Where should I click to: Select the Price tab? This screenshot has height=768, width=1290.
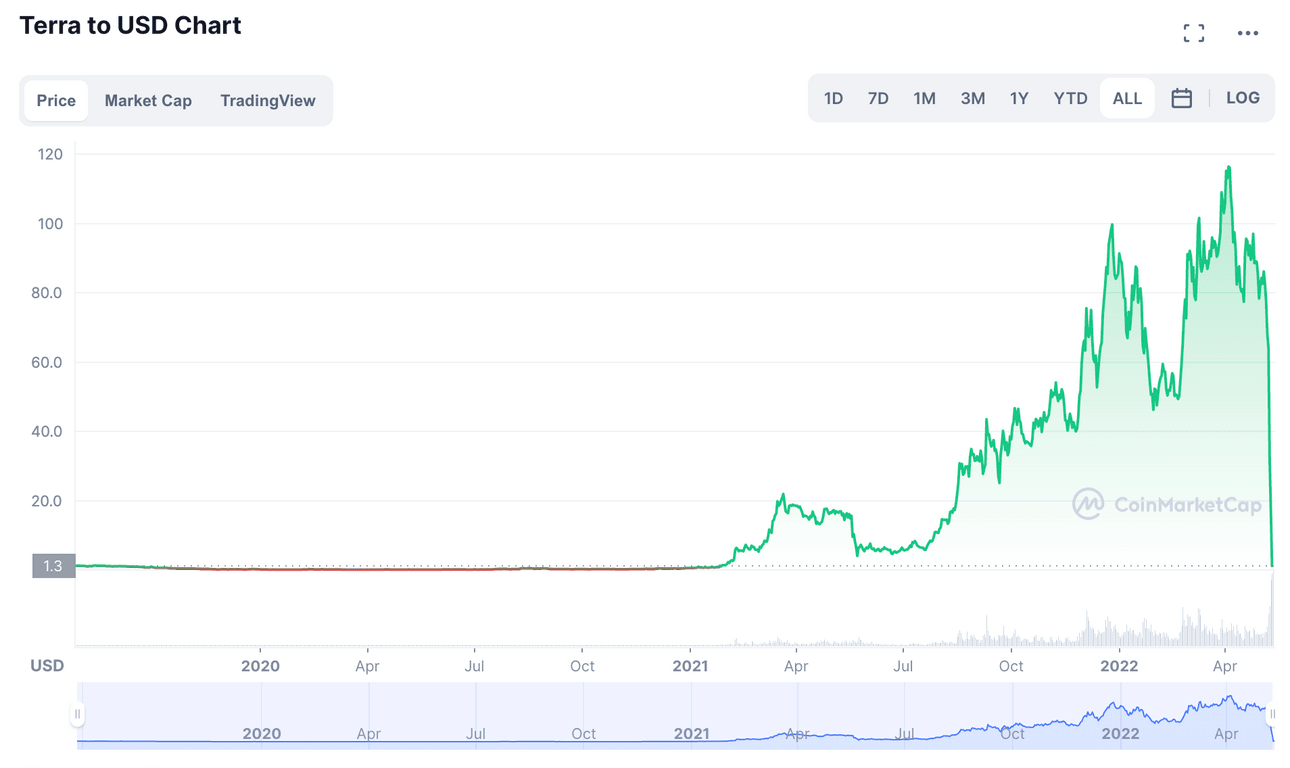point(56,100)
